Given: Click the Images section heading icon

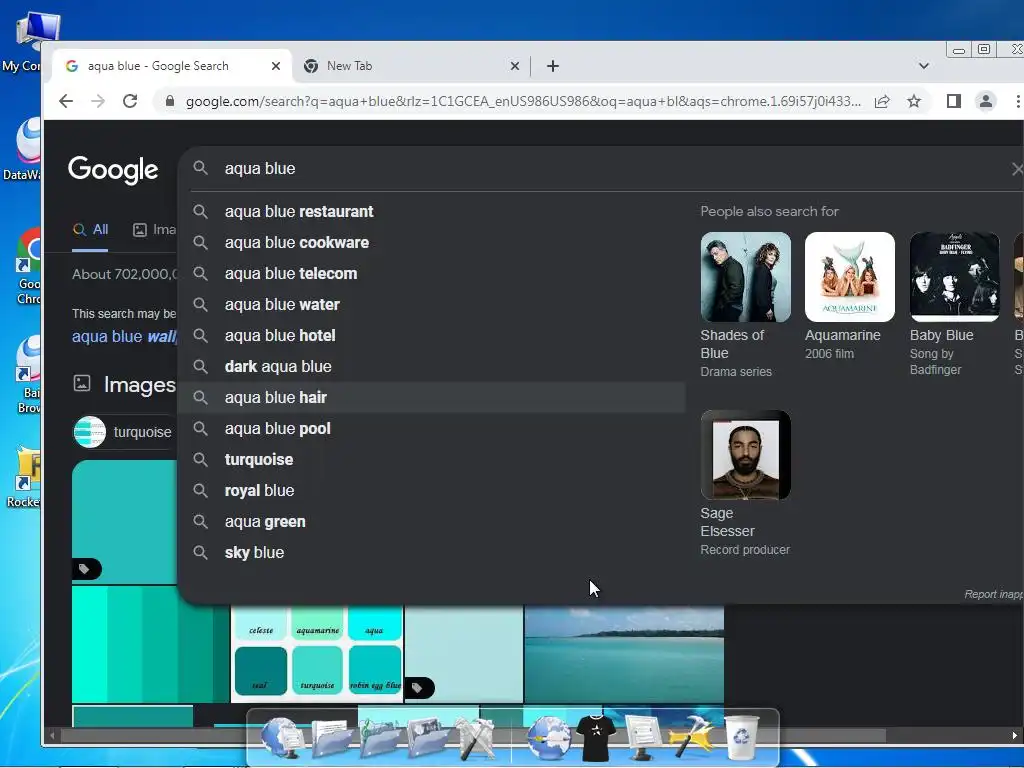Looking at the screenshot, I should 82,383.
